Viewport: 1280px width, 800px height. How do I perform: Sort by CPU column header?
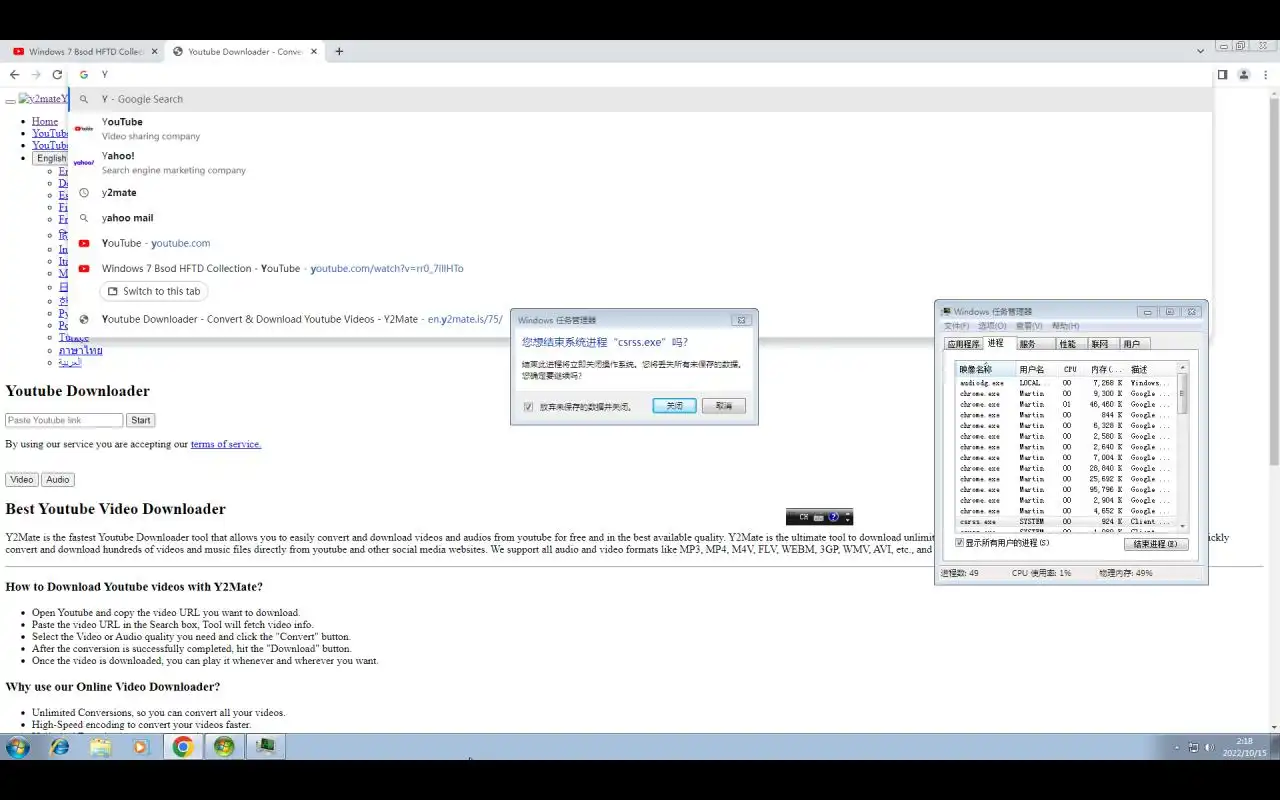coord(1072,370)
